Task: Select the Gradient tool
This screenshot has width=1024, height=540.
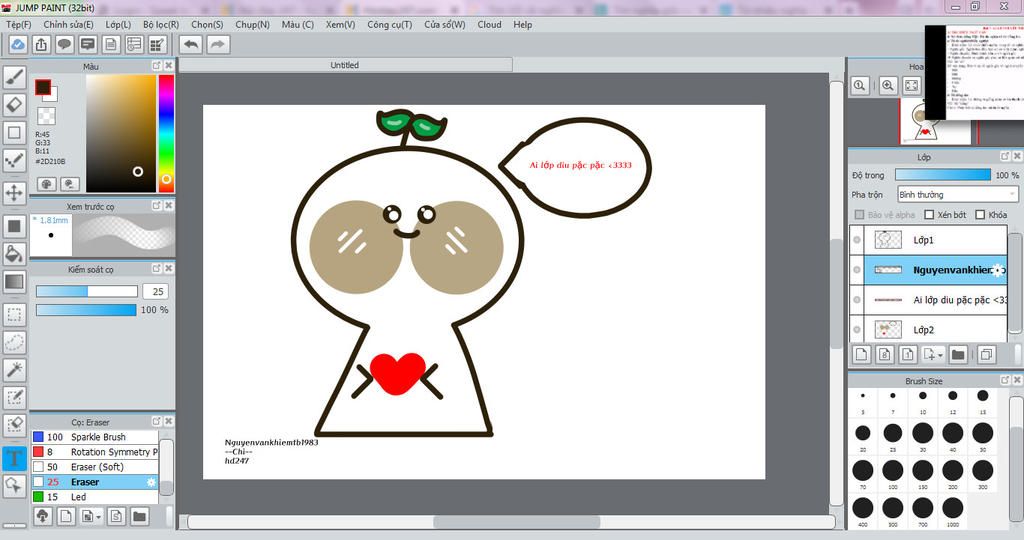Action: (x=14, y=282)
